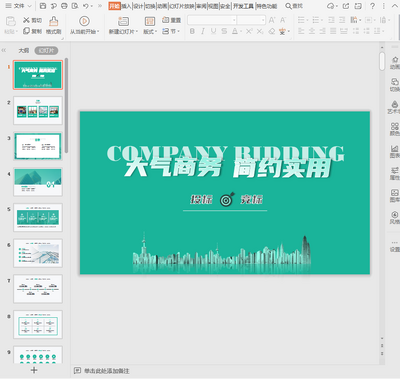Open the Developer Tools (开发工具) tab
400x379 pixels.
(x=243, y=6)
